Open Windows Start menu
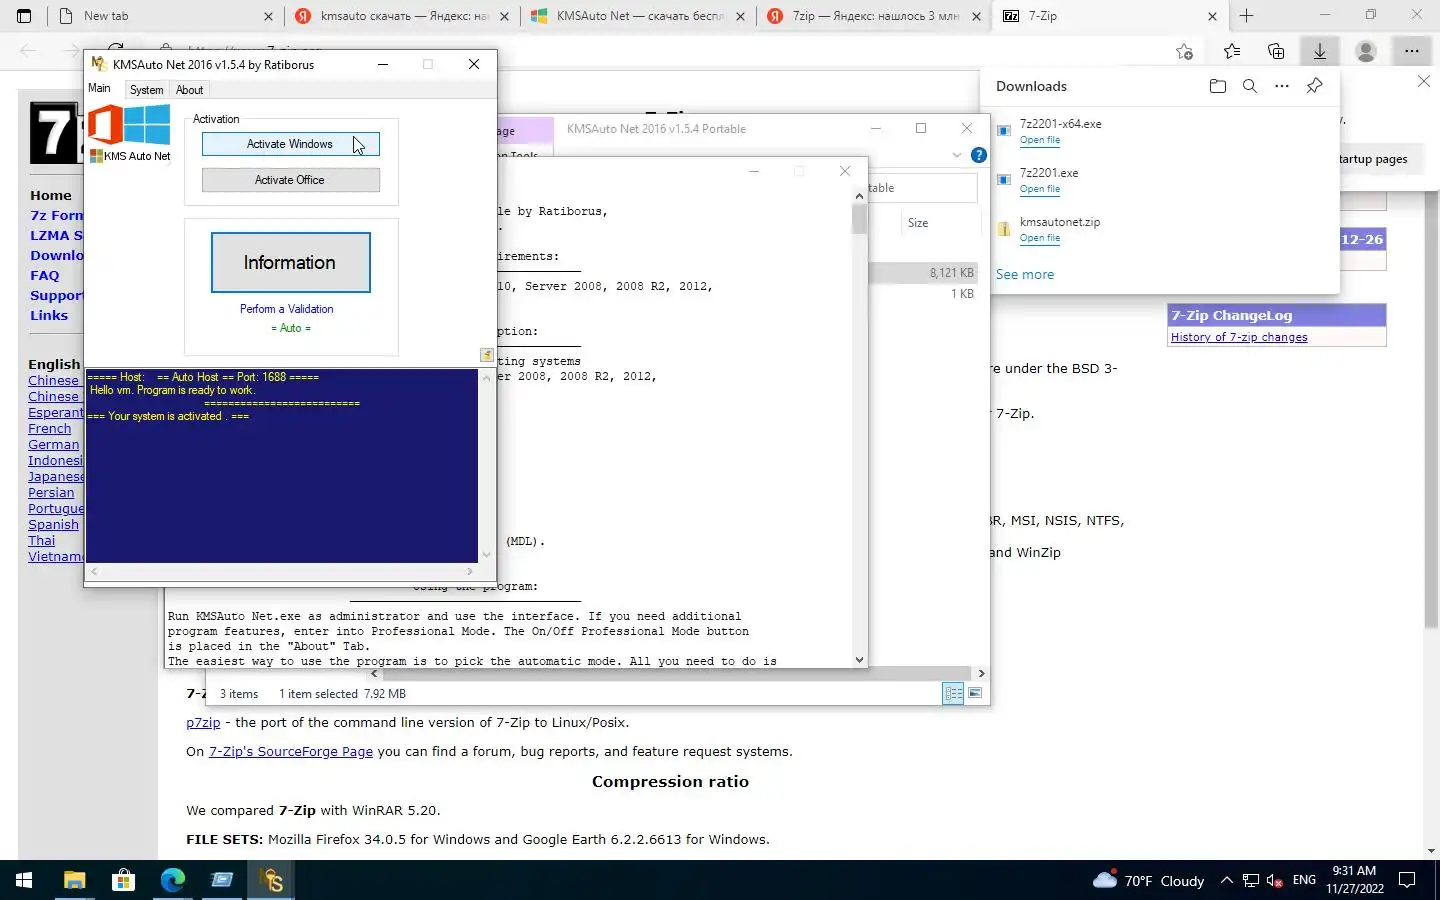Image resolution: width=1440 pixels, height=900 pixels. pyautogui.click(x=24, y=880)
